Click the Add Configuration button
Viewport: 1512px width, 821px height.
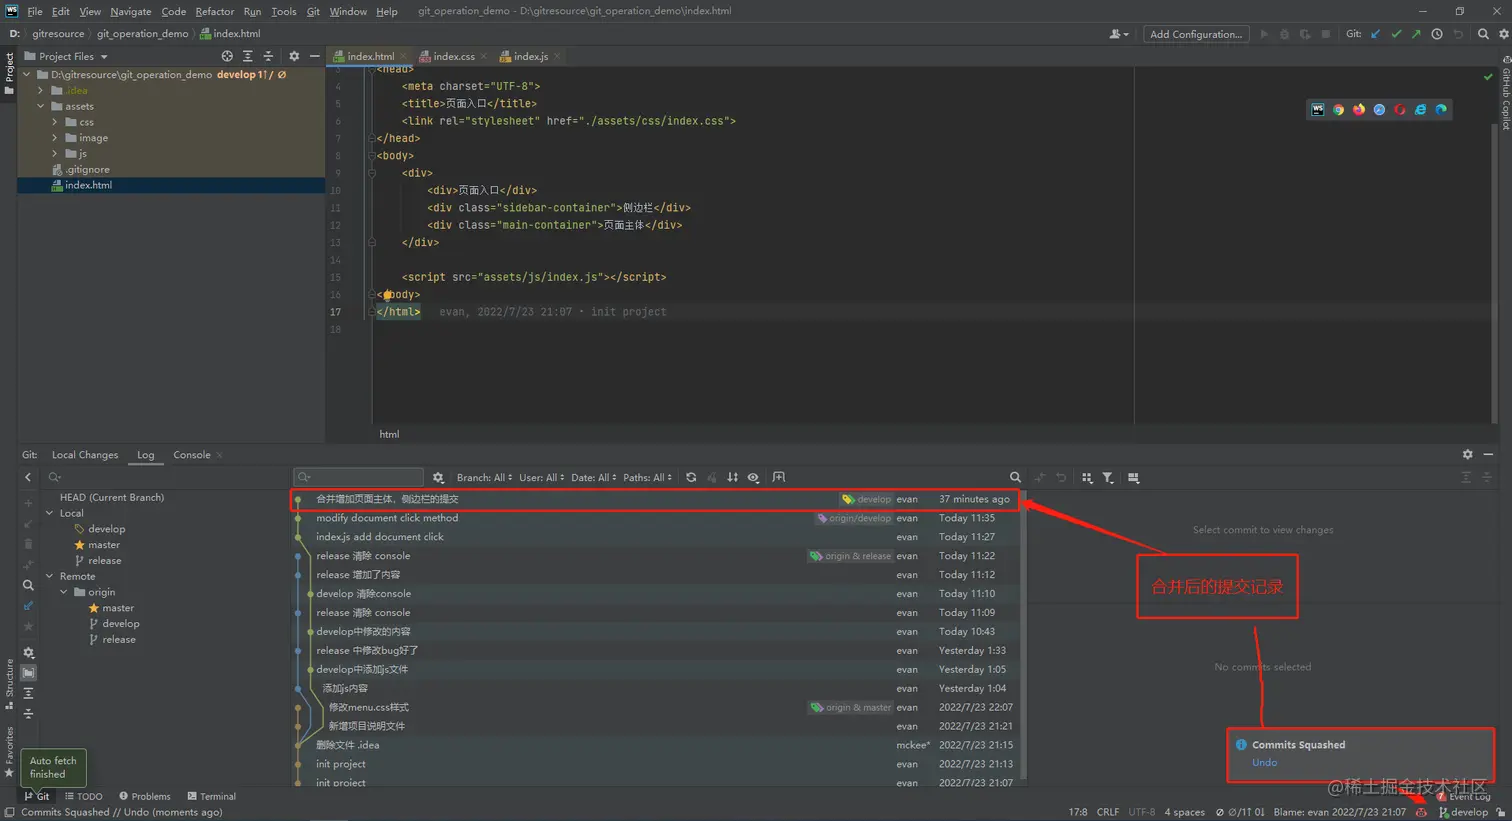[1196, 33]
